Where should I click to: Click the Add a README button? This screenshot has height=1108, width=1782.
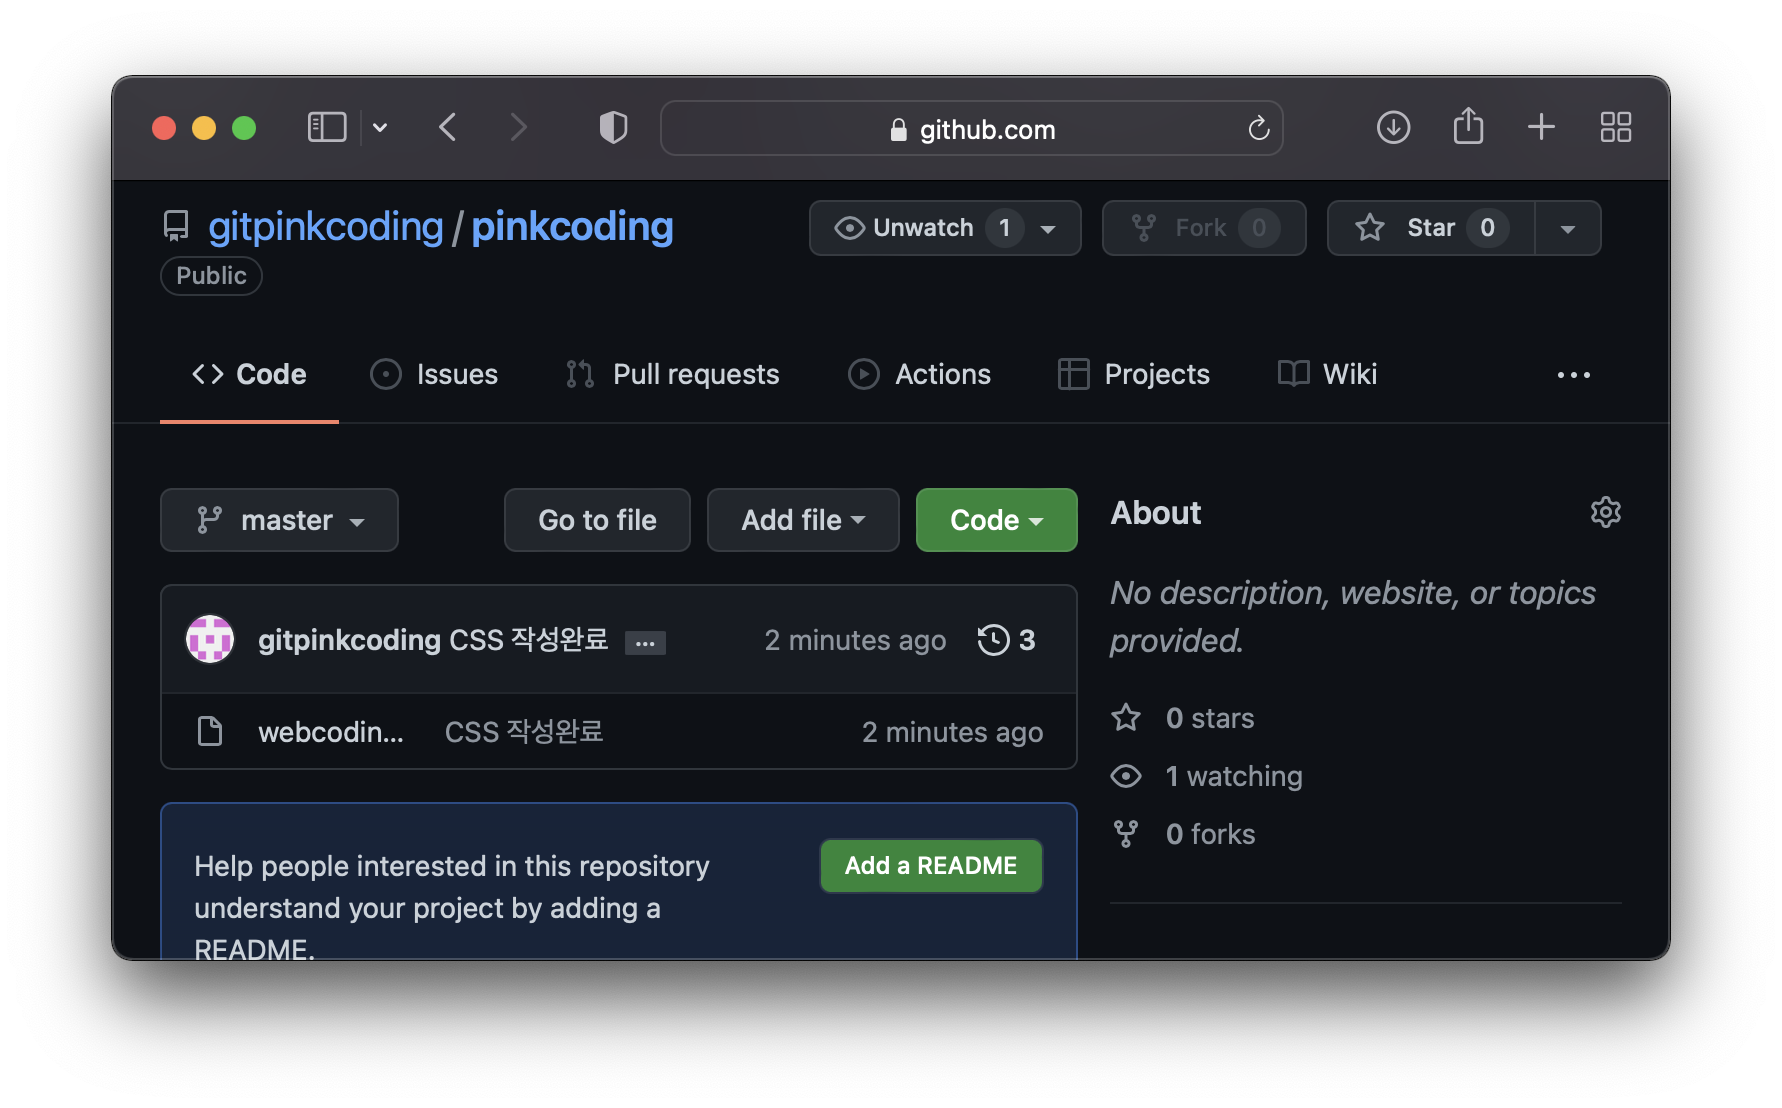tap(931, 866)
